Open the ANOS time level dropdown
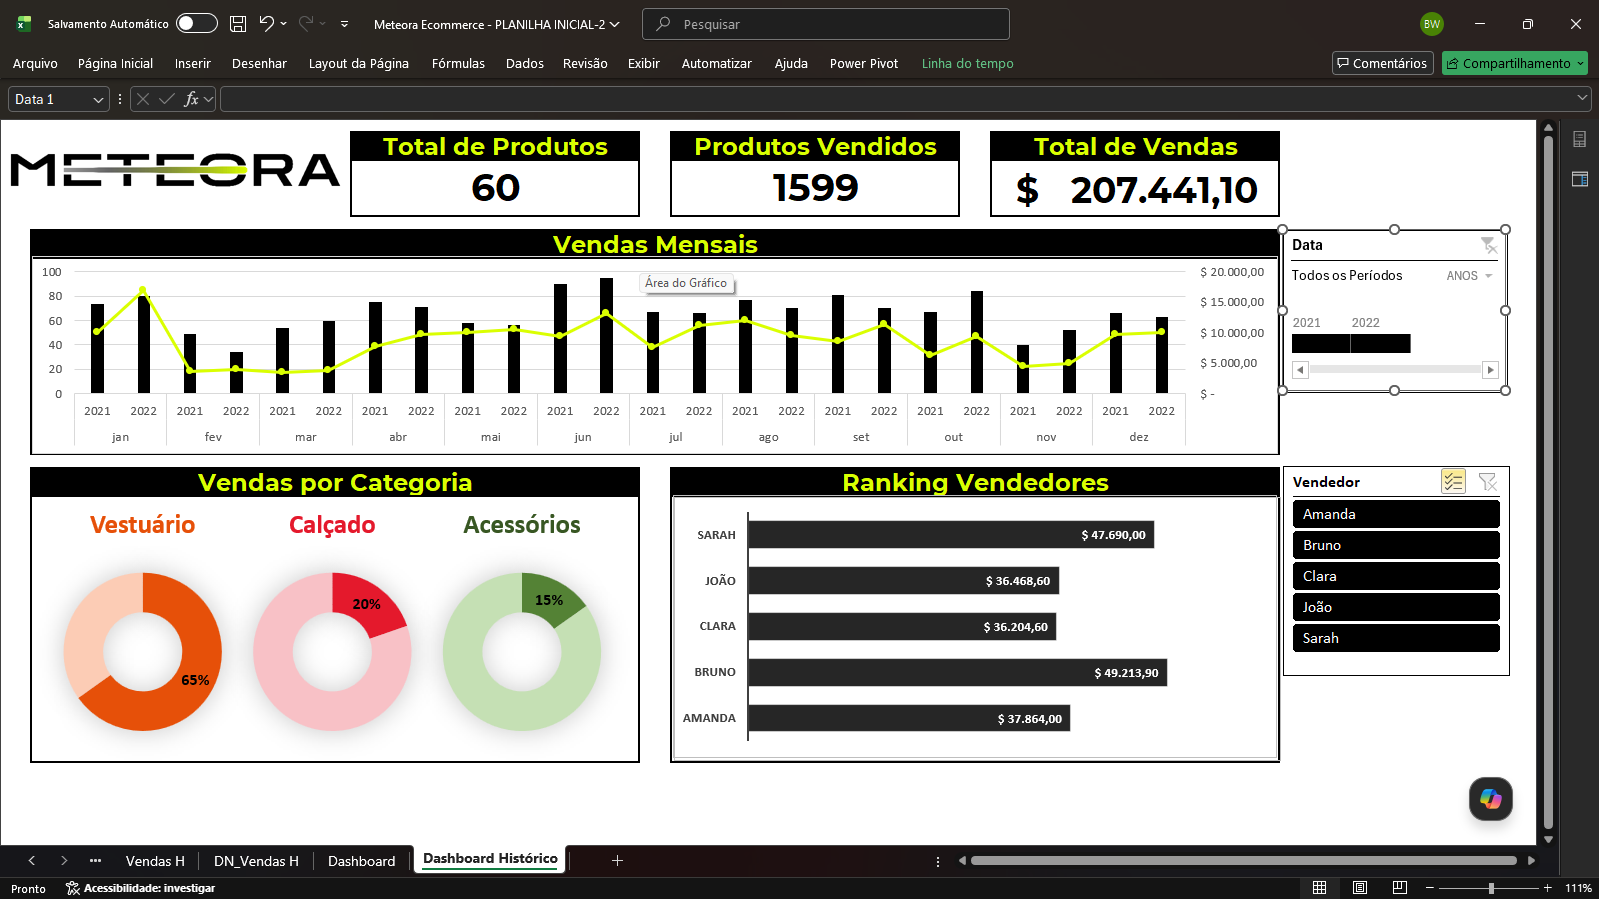 point(1470,276)
